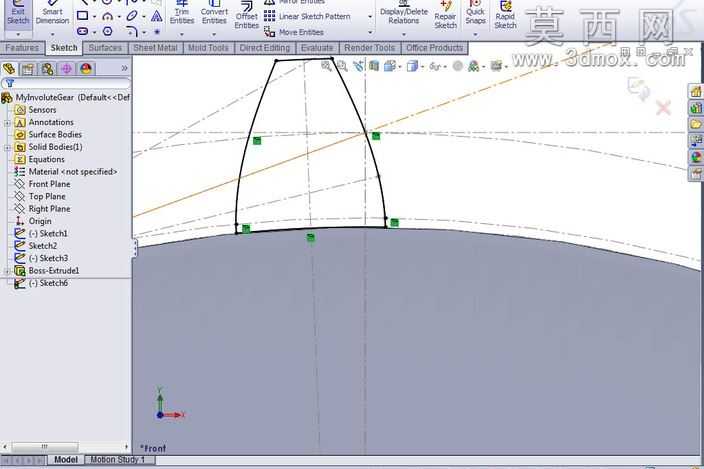Switch to the DimXpertManager tab
The height and width of the screenshot is (469, 704).
point(66,69)
